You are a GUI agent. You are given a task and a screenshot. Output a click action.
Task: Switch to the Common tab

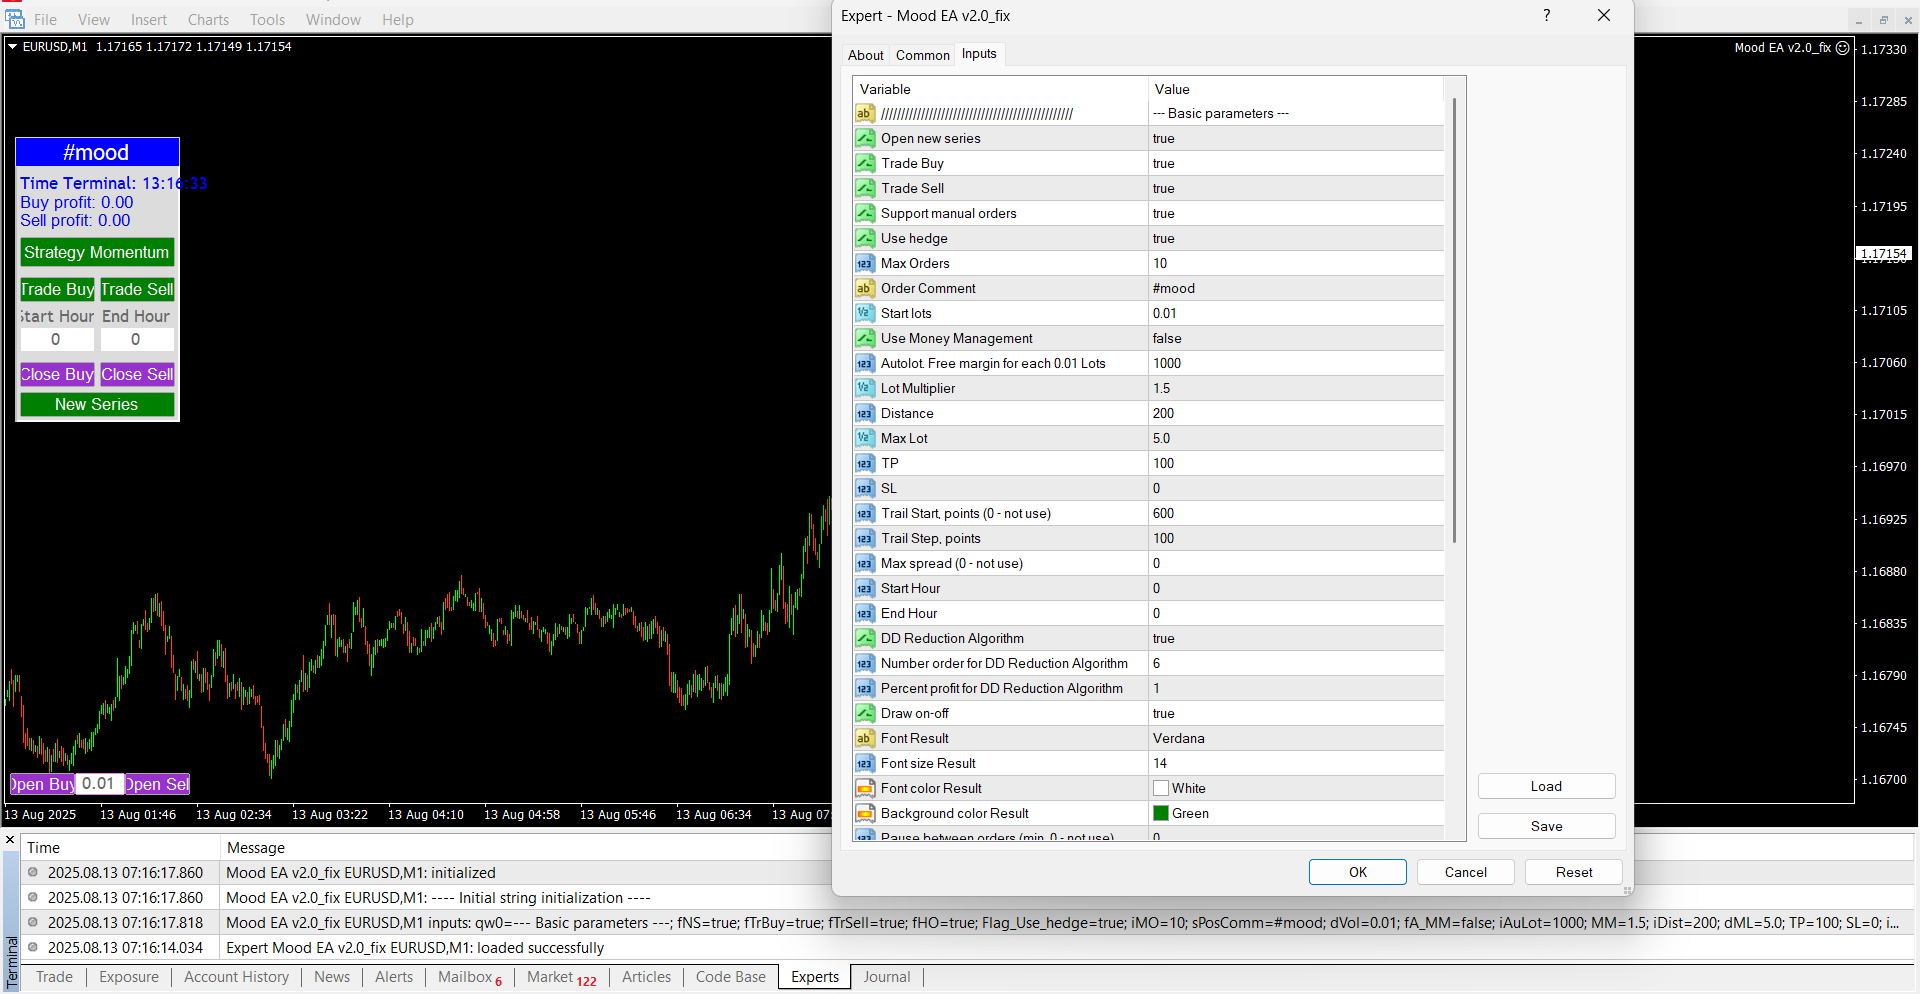tap(922, 55)
